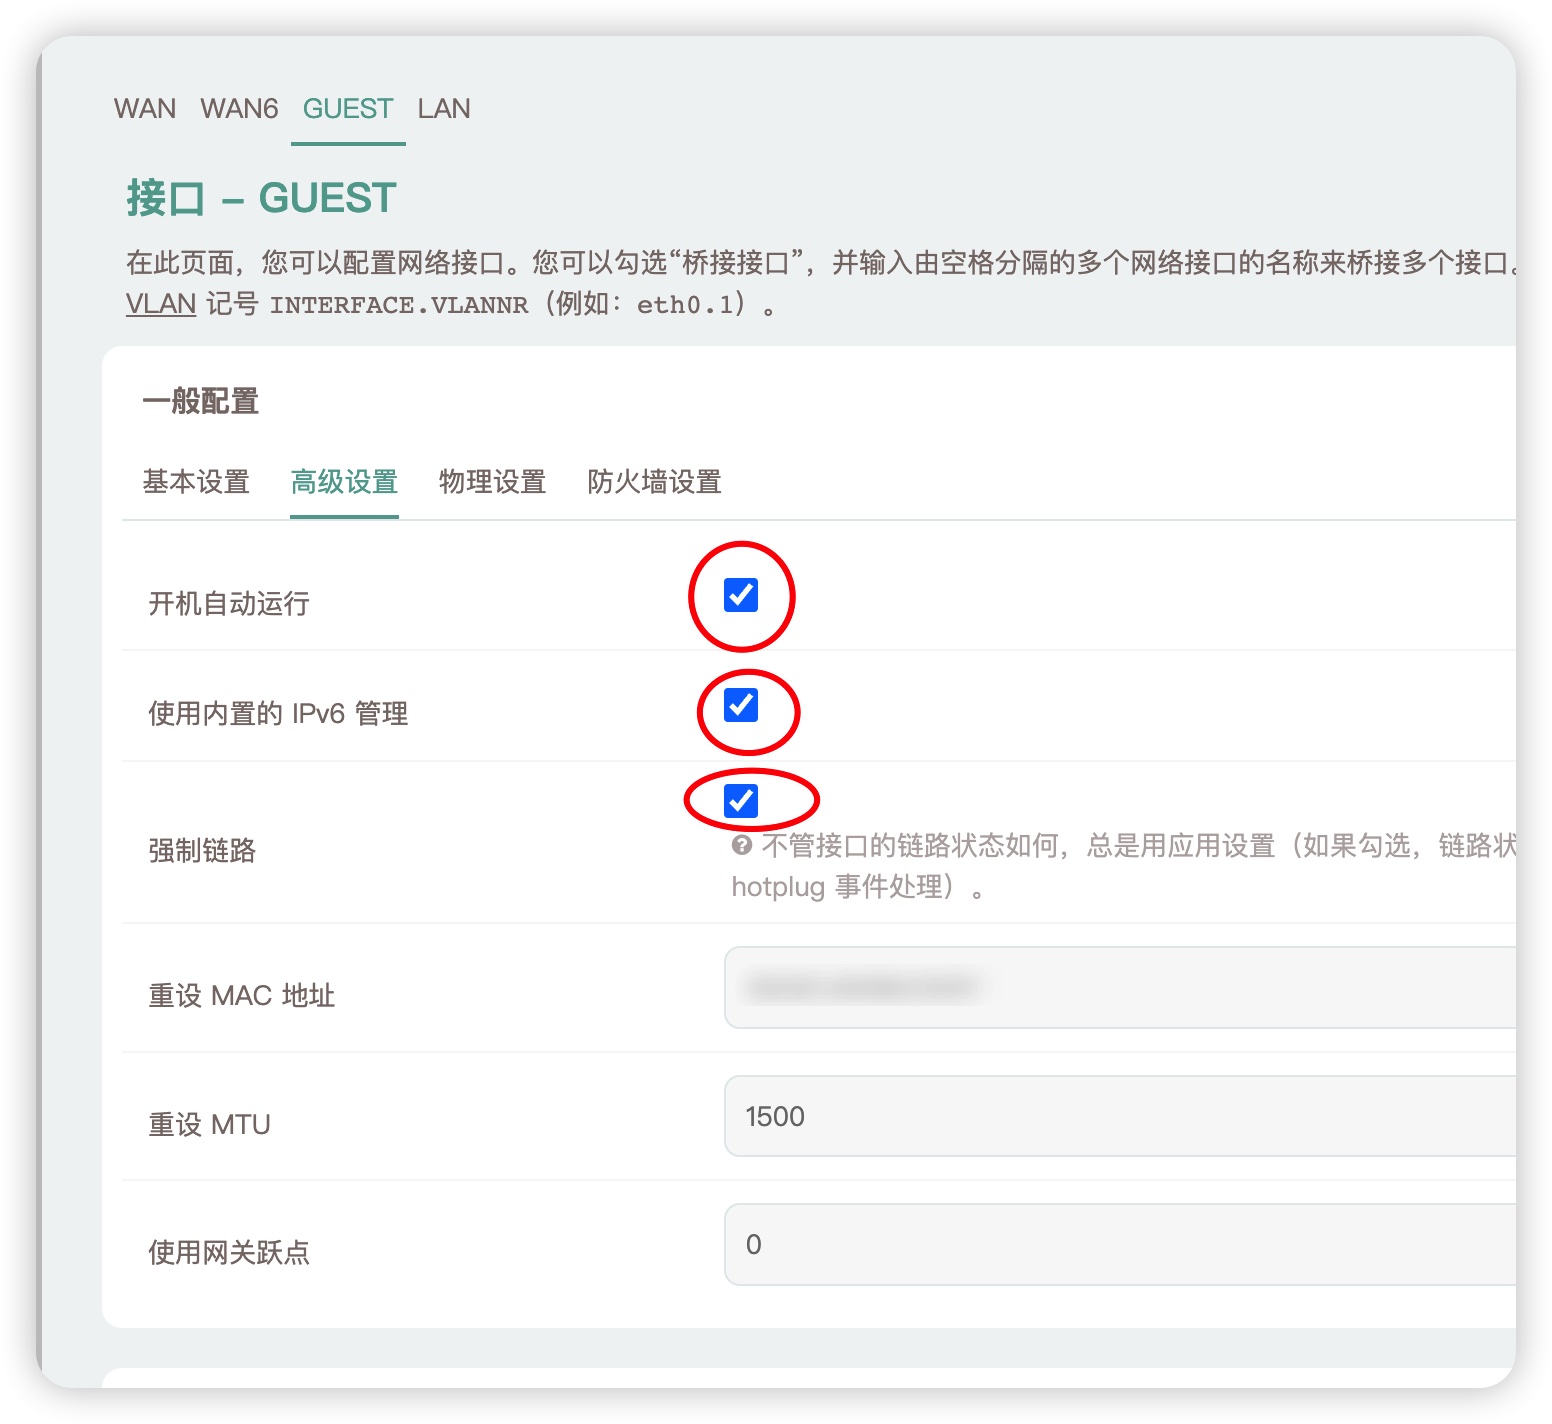Switch to the GUEST interface tab

pos(347,109)
